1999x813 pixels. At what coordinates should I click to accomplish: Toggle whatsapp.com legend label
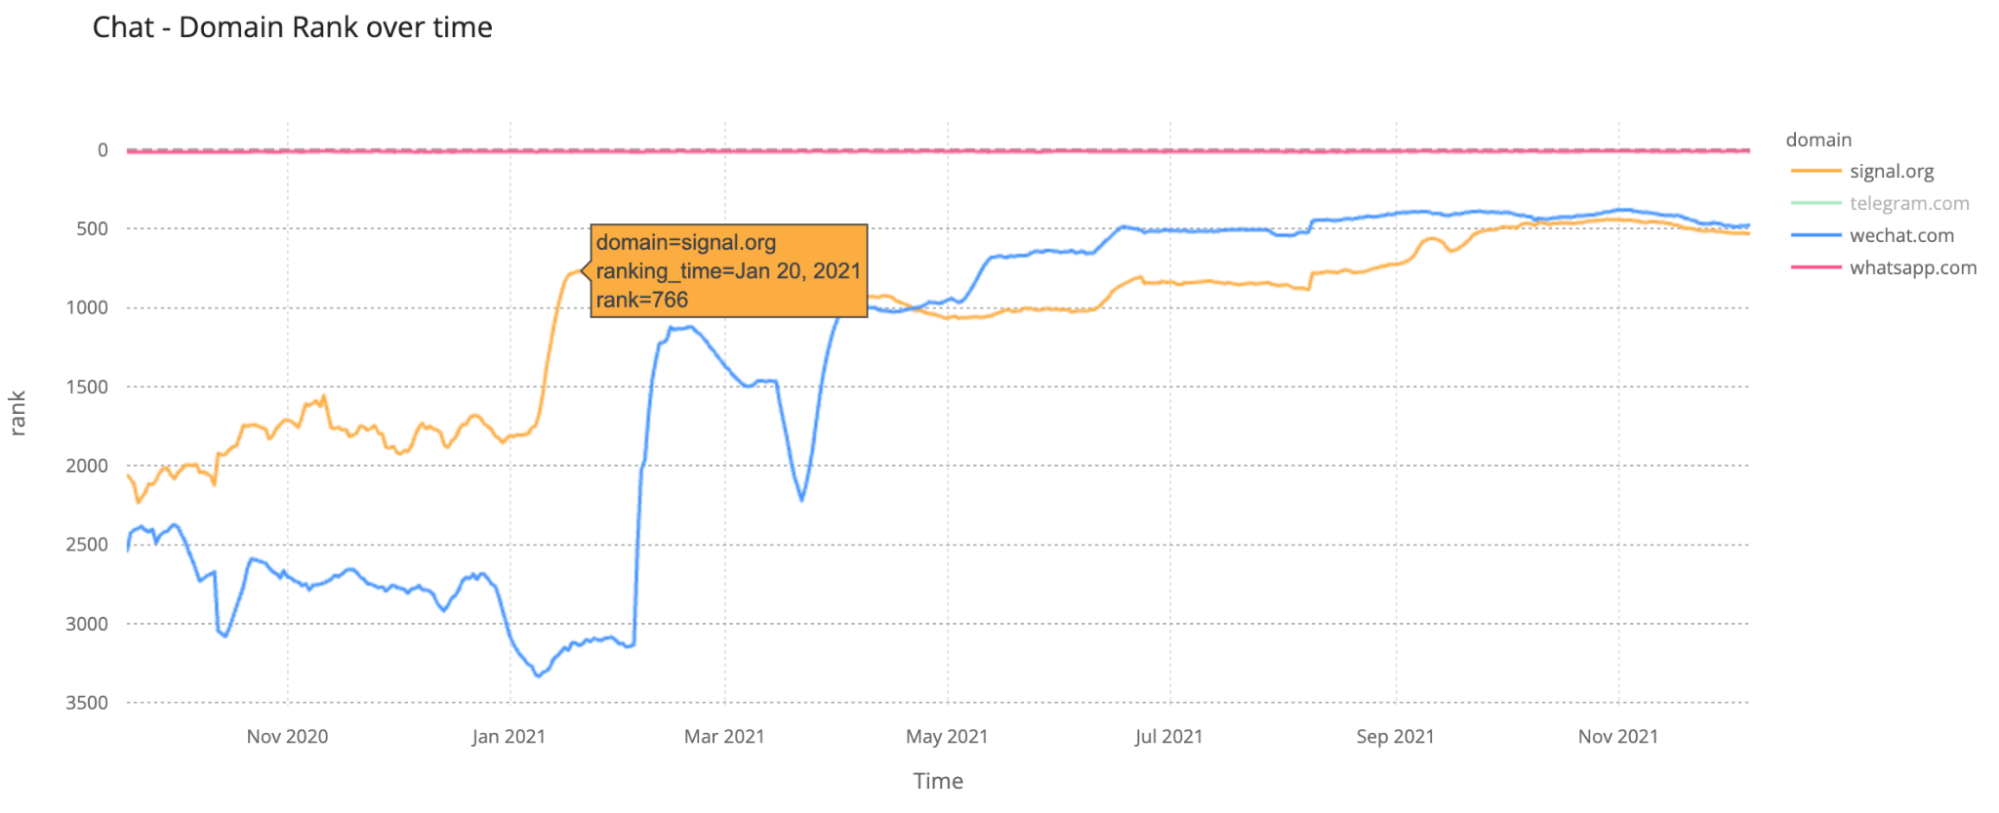pos(1912,267)
